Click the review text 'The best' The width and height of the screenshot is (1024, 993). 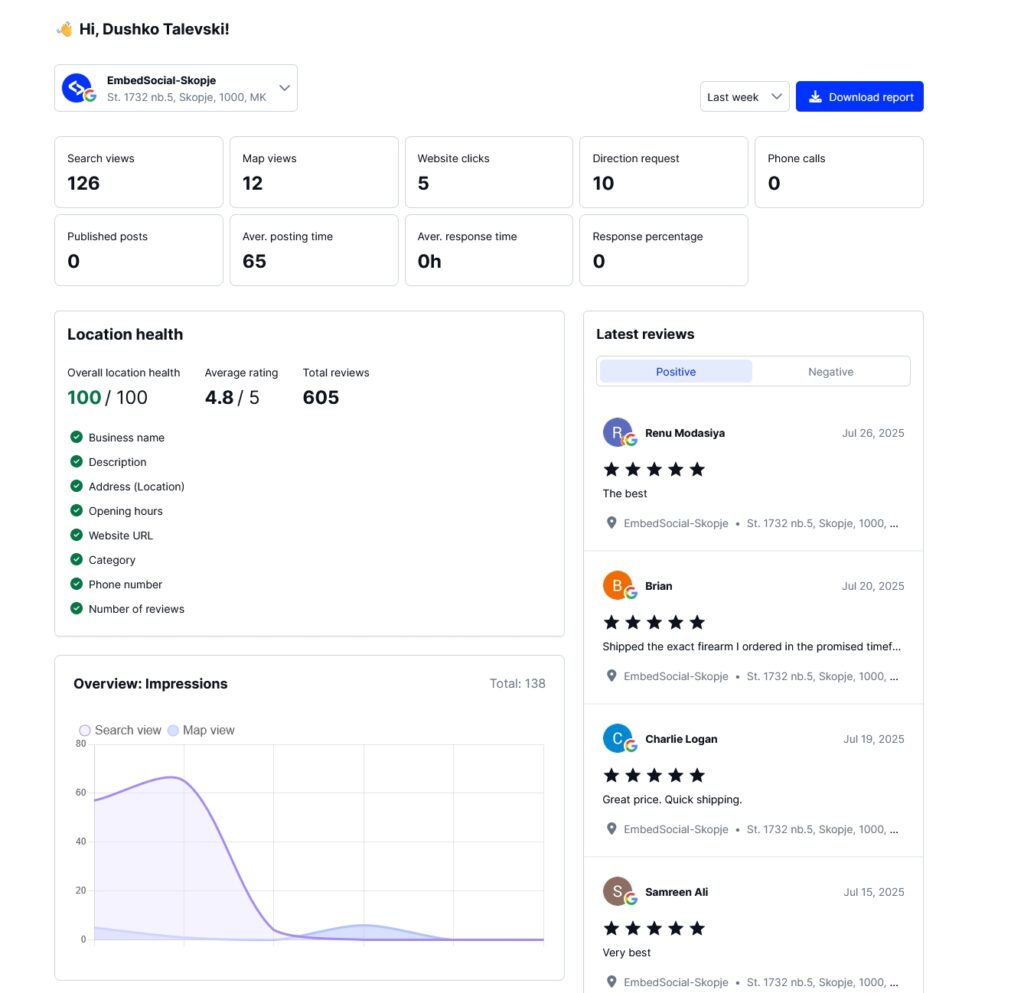click(624, 494)
